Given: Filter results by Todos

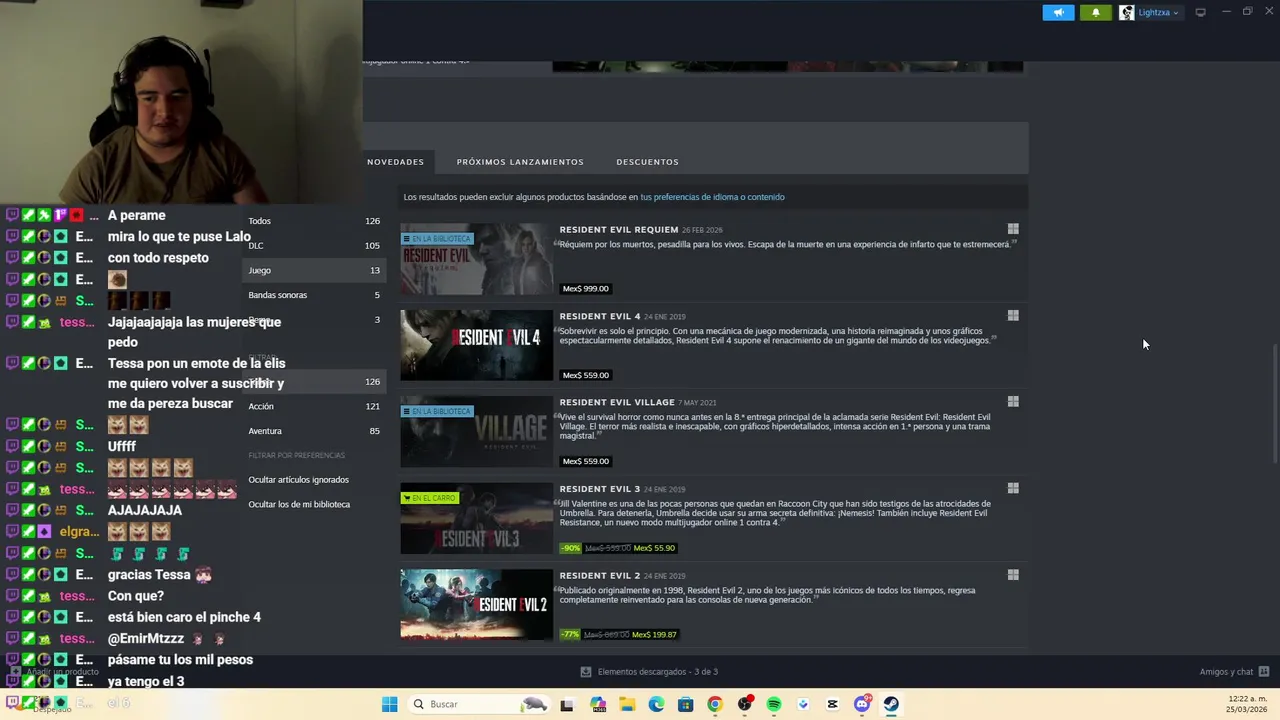Looking at the screenshot, I should pyautogui.click(x=313, y=221).
